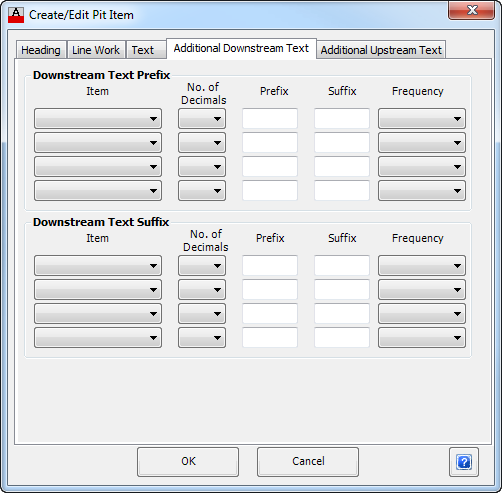
Task: Open fourth Item dropdown in Downstream Text Prefix
Action: (x=98, y=191)
